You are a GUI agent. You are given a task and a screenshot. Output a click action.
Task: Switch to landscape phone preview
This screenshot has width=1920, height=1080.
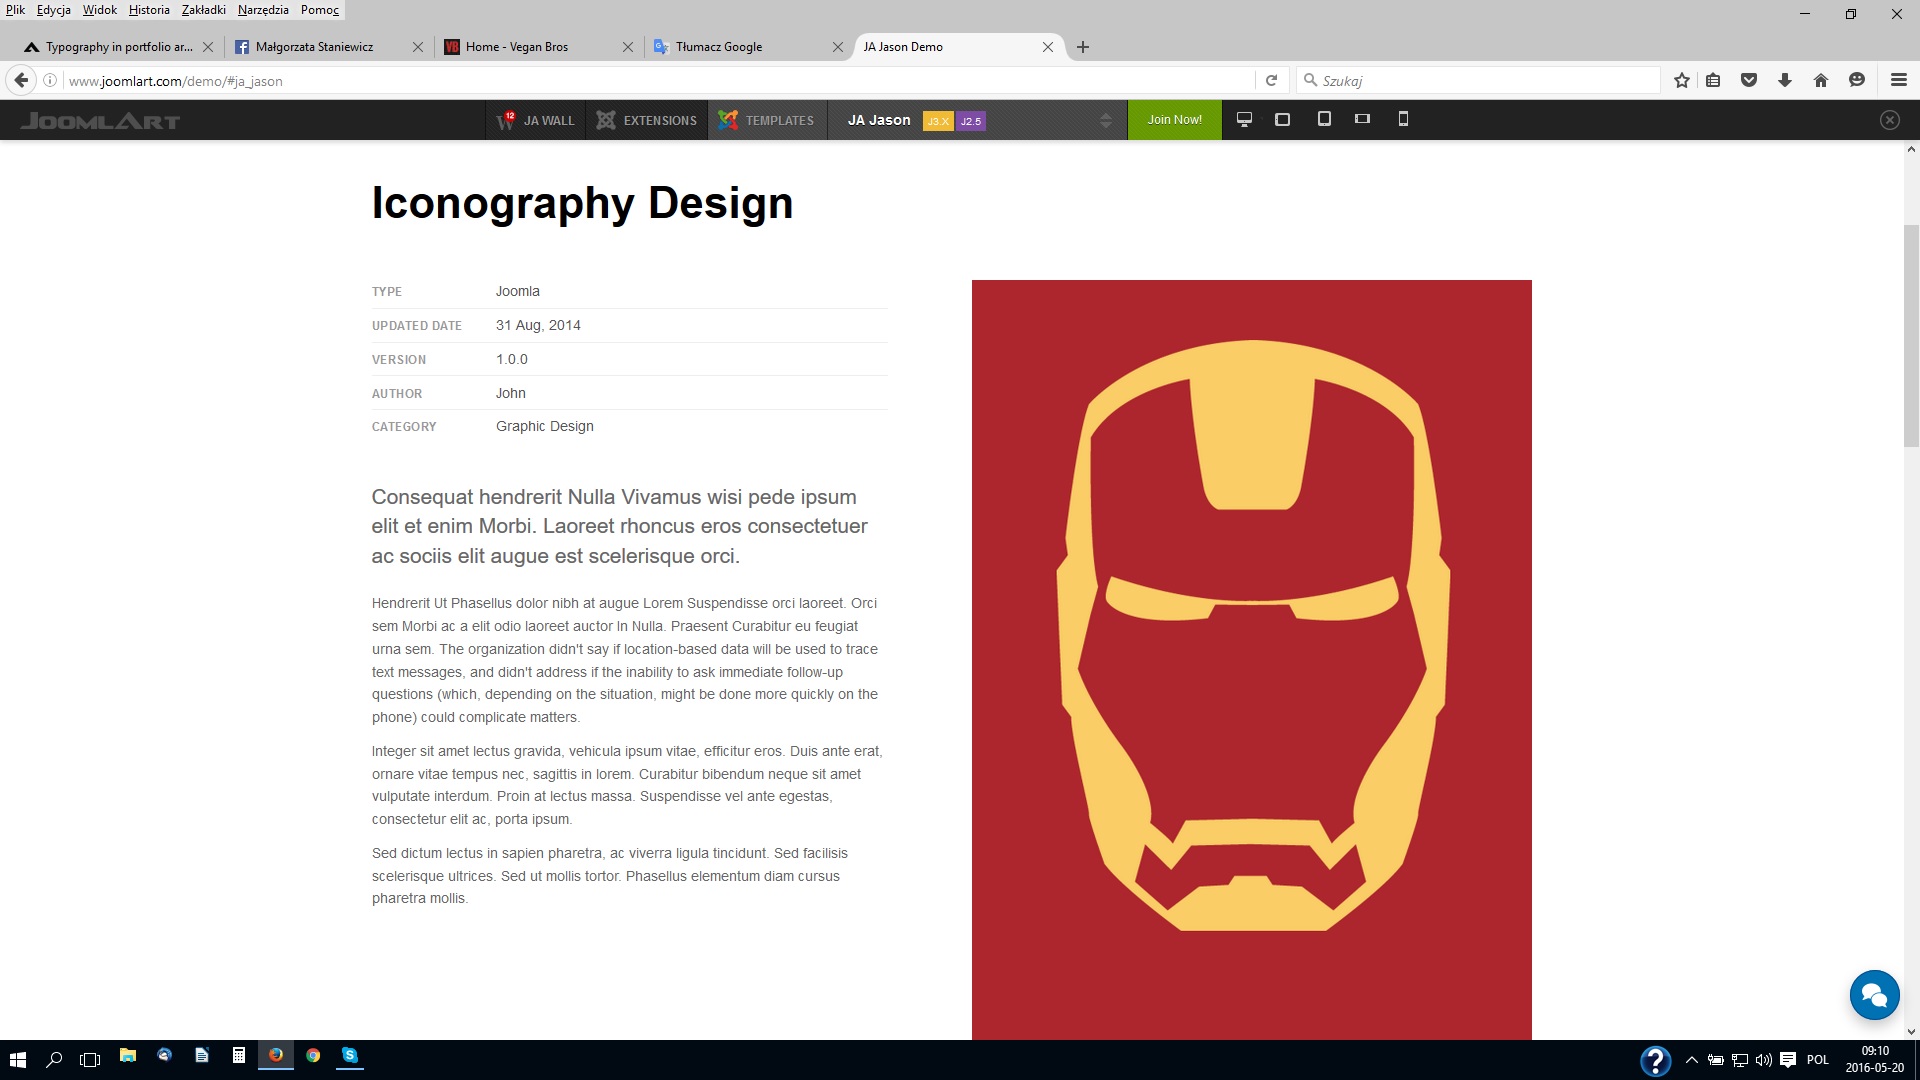click(1362, 119)
